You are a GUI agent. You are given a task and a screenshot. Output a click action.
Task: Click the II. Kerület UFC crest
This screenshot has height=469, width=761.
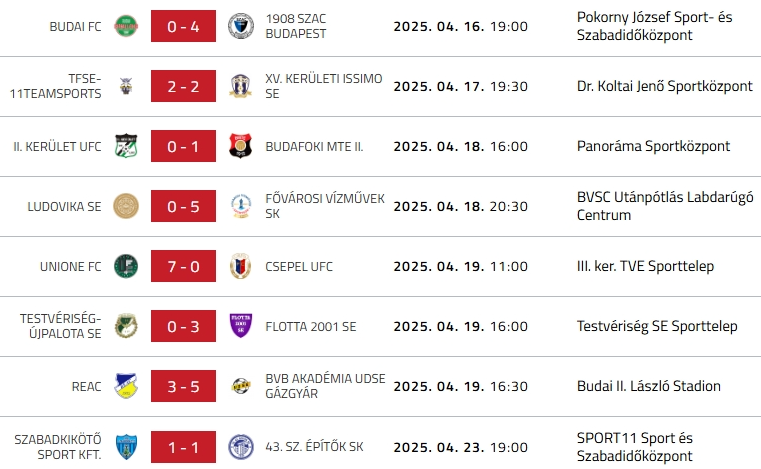(125, 146)
